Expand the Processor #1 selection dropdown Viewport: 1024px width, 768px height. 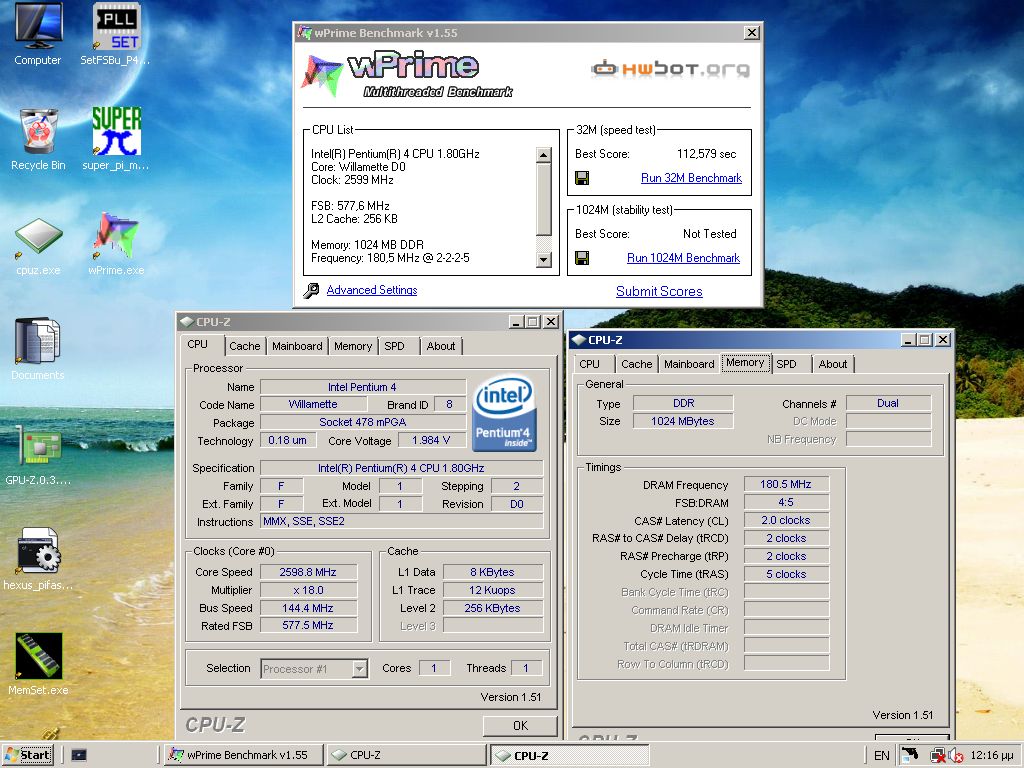point(359,669)
